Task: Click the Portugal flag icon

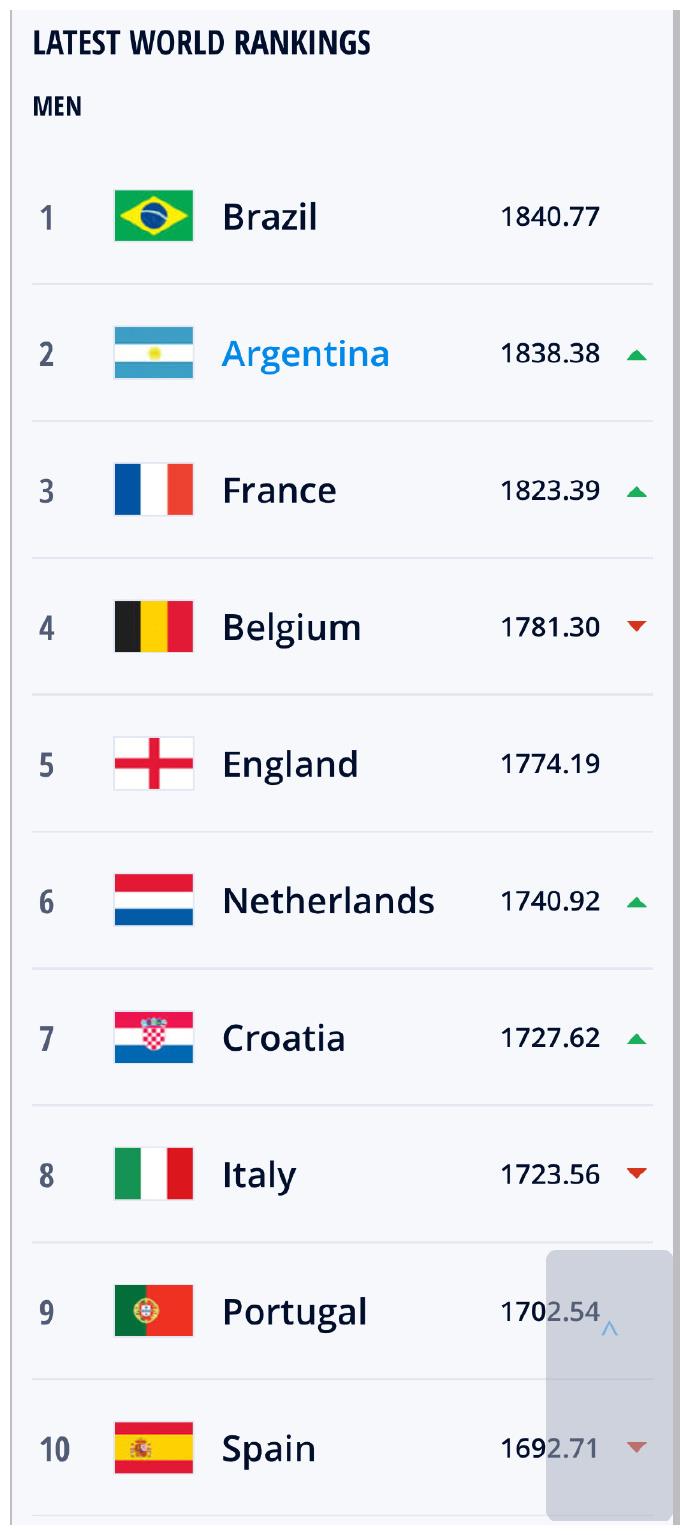Action: [x=154, y=1311]
